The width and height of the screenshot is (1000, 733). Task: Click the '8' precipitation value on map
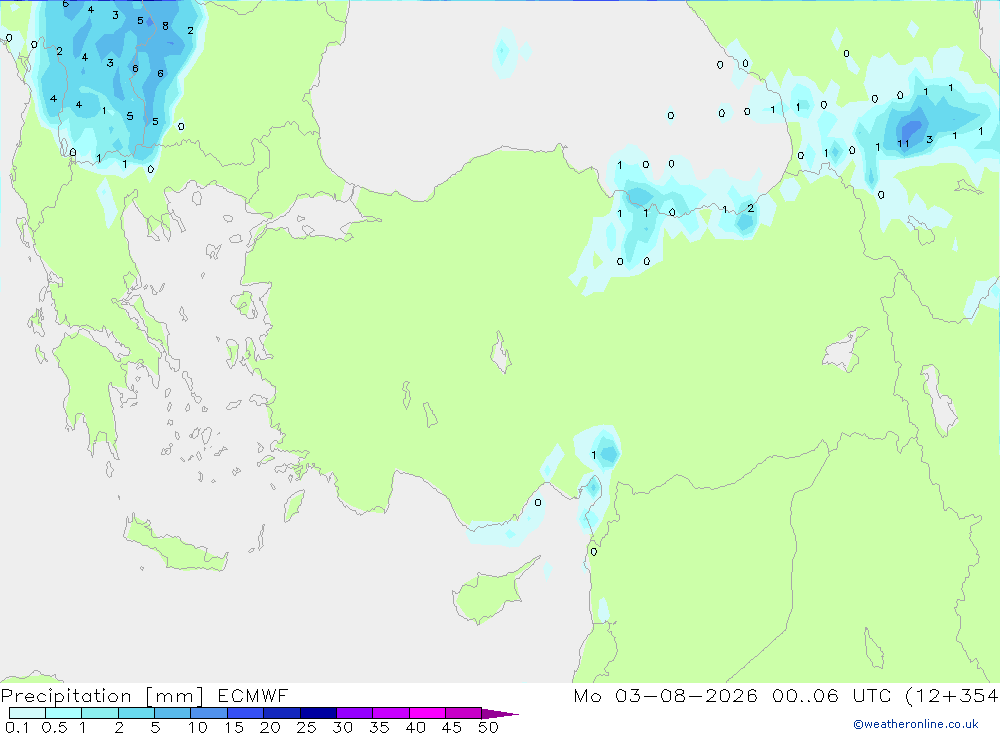165,26
